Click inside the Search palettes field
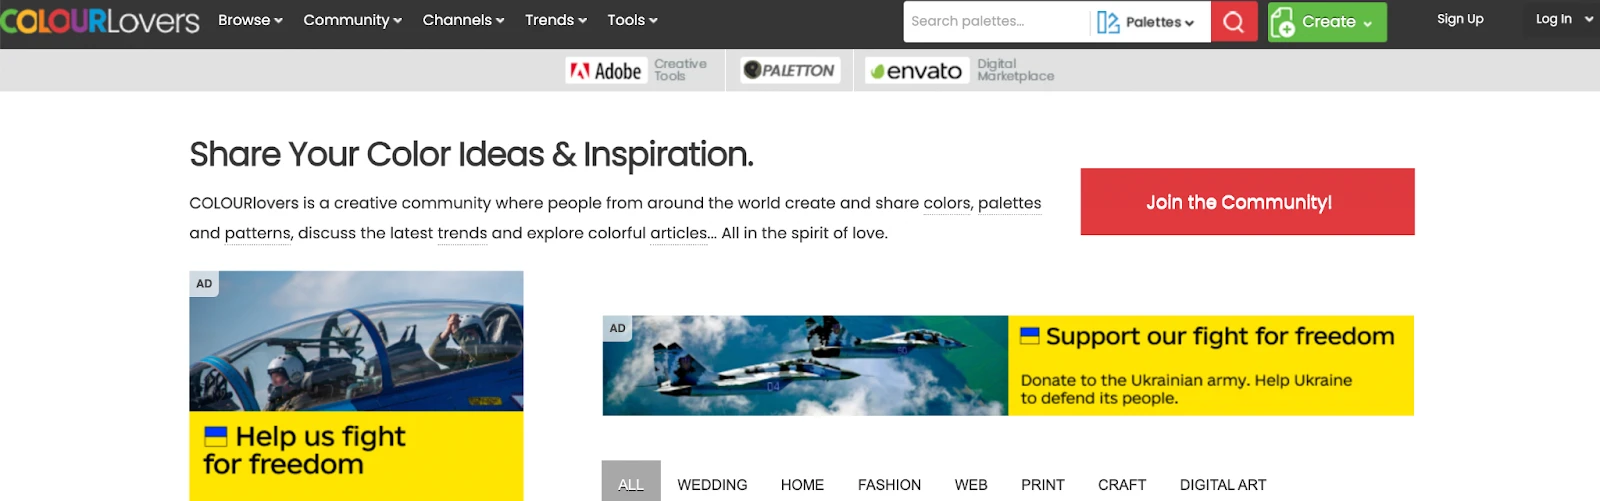The image size is (1600, 501). (x=995, y=21)
